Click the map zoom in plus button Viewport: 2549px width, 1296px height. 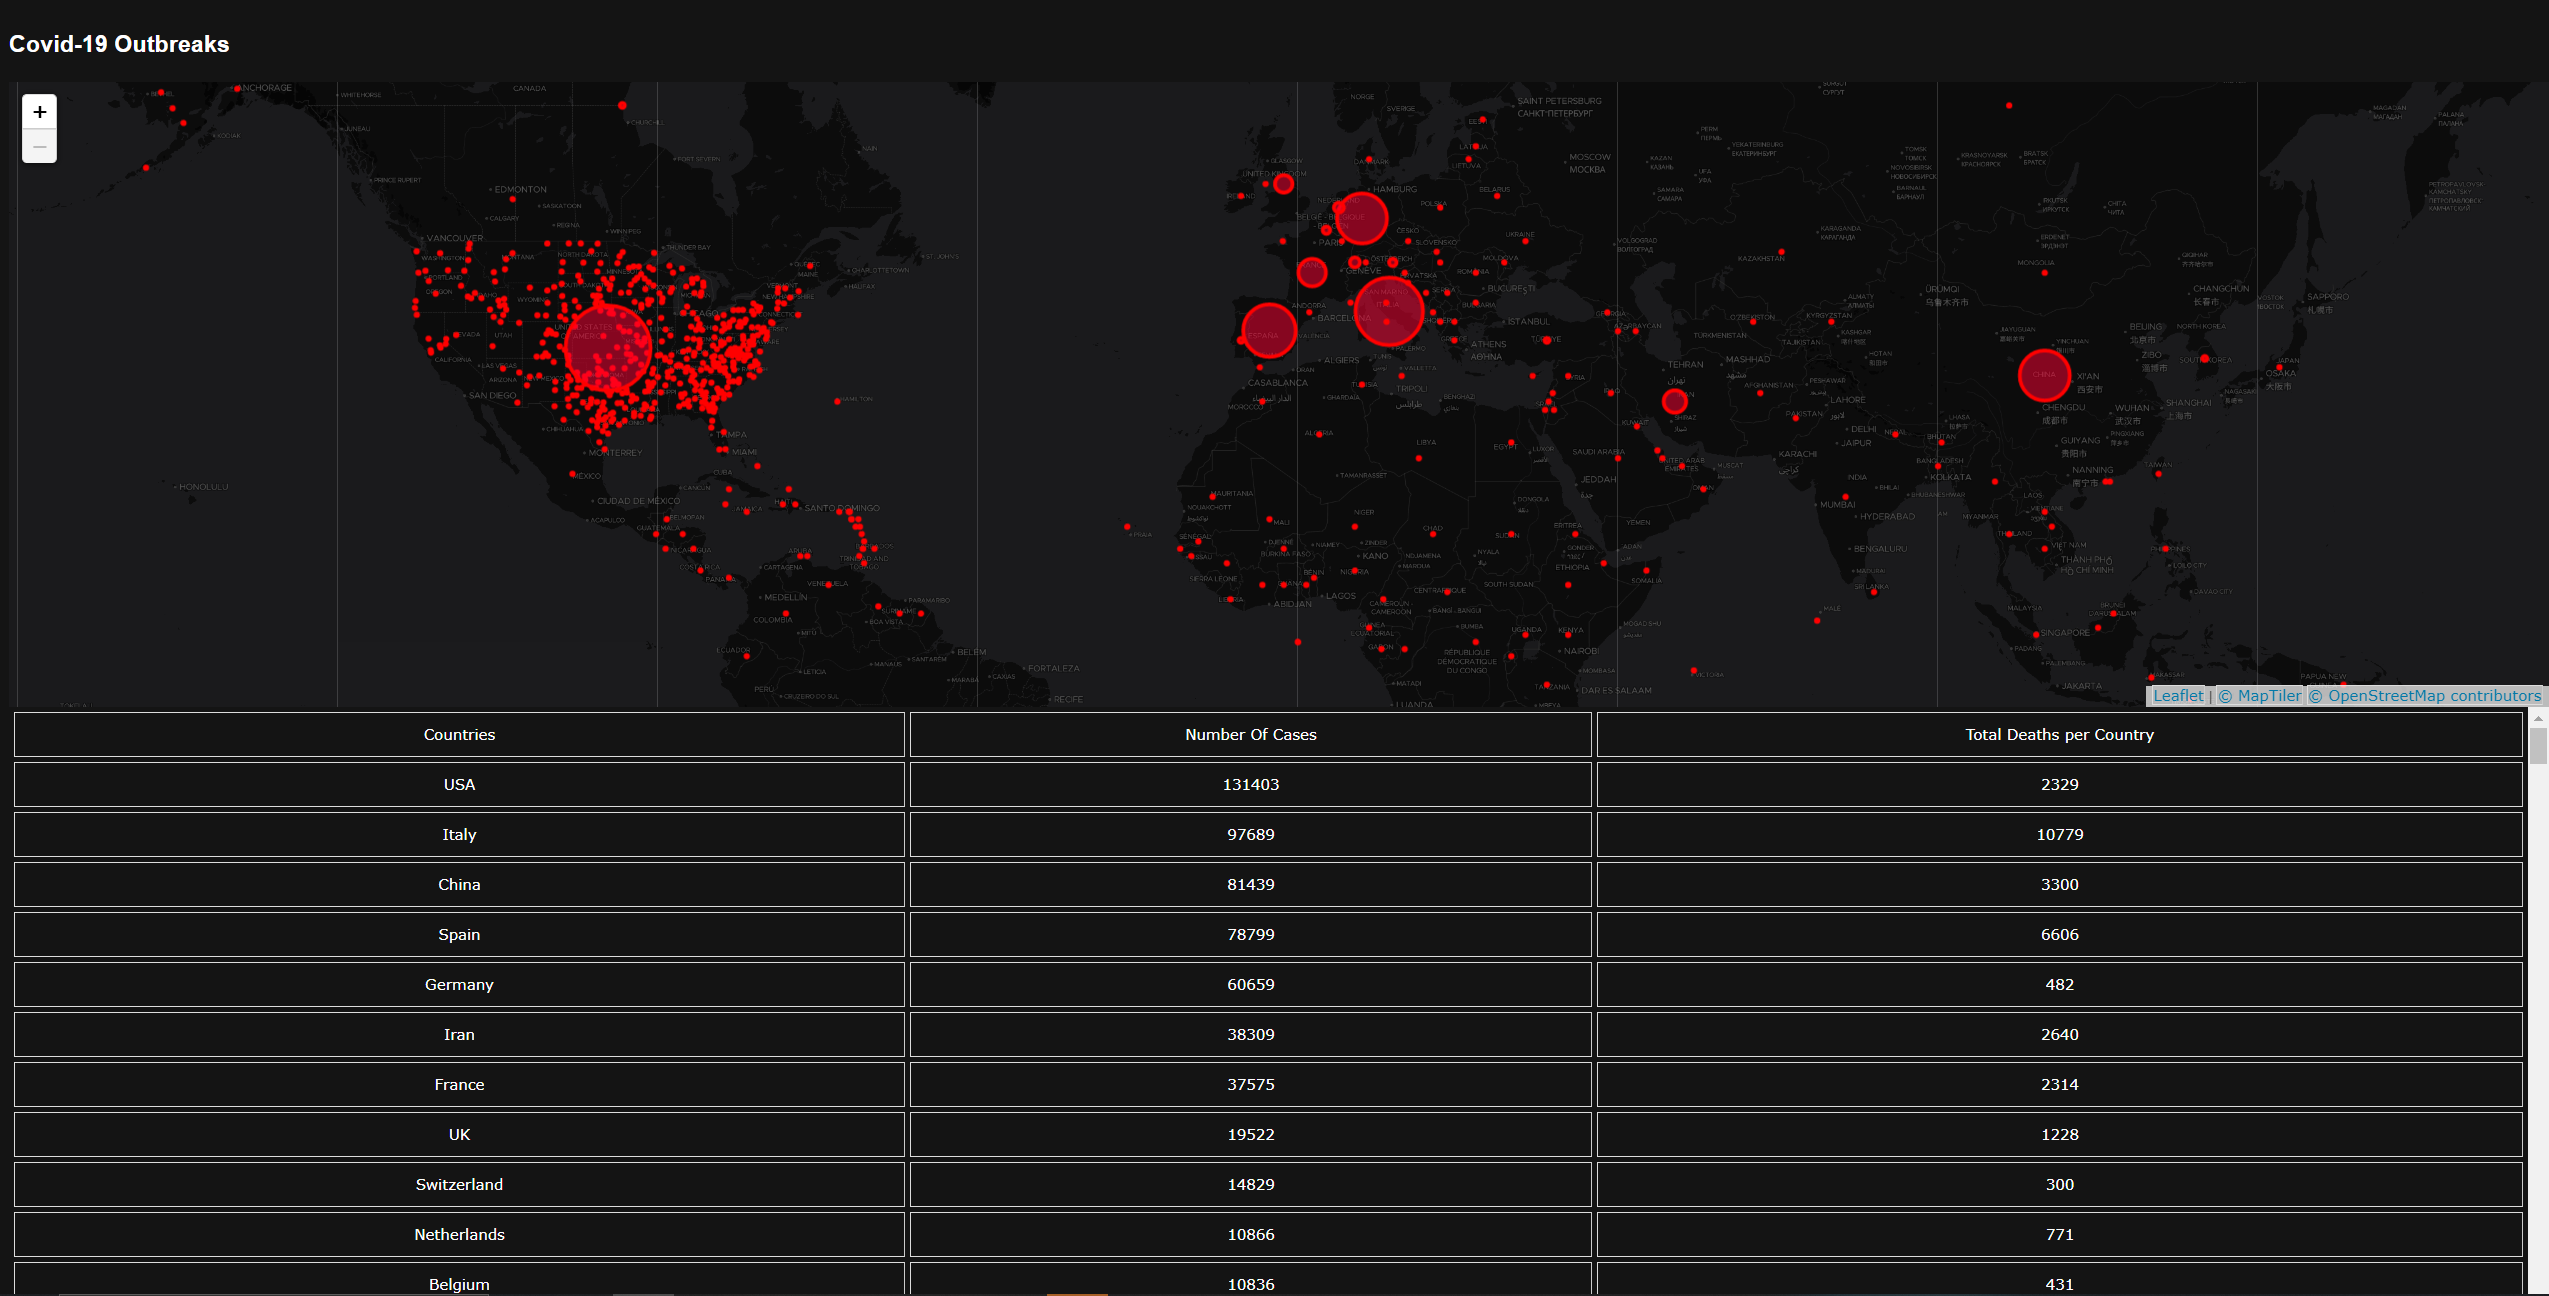coord(39,112)
